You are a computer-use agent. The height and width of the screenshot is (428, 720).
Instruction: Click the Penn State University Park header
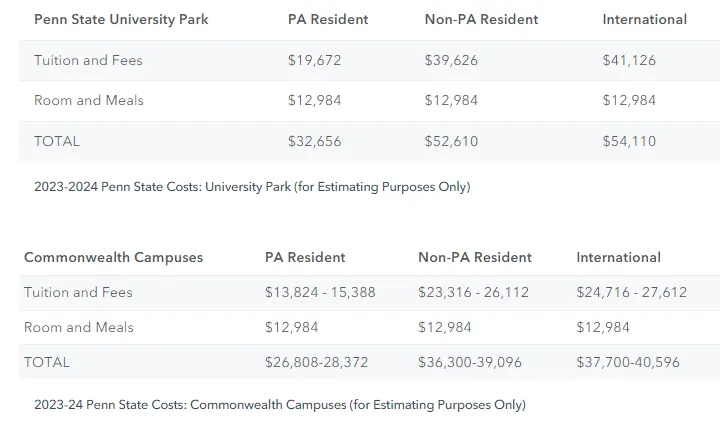click(x=122, y=19)
